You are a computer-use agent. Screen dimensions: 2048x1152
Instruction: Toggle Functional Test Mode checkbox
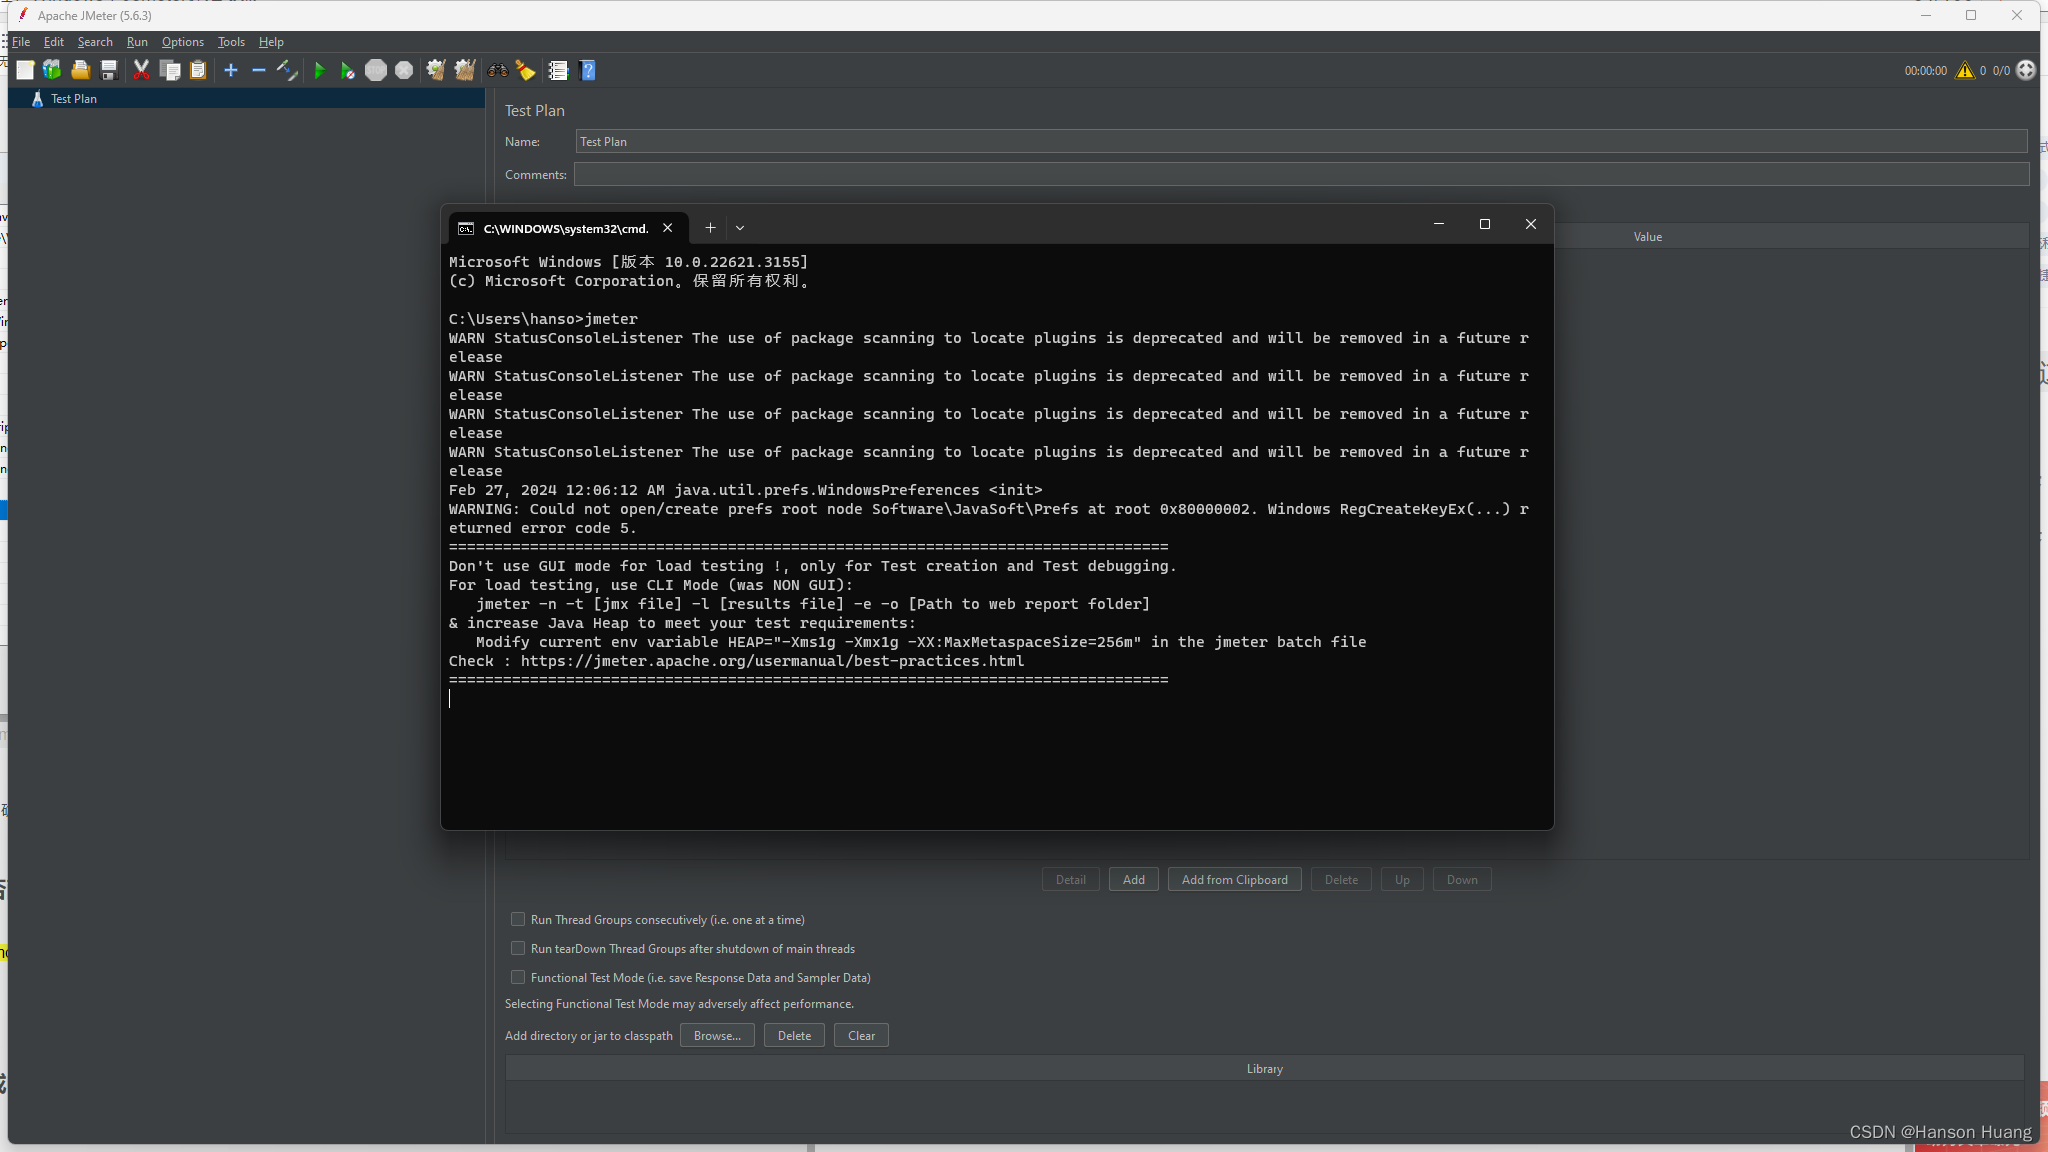click(518, 976)
